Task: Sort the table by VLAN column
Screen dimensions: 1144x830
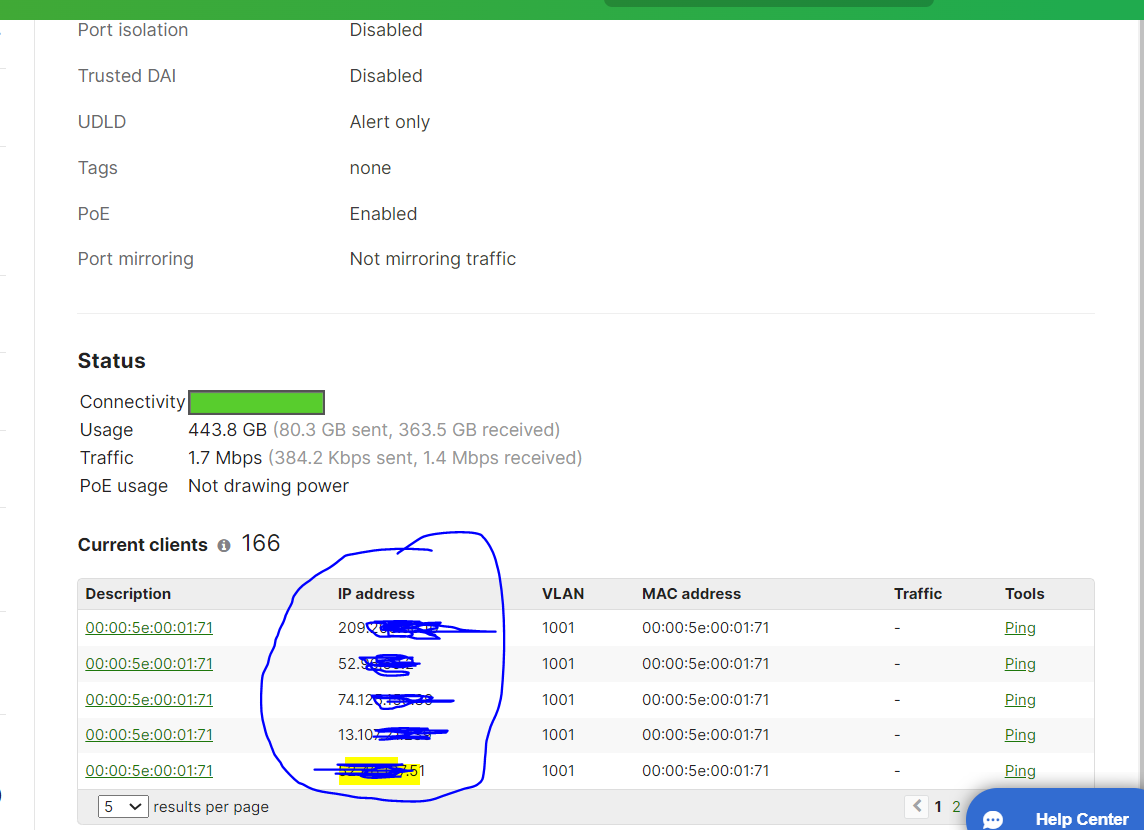Action: point(562,593)
